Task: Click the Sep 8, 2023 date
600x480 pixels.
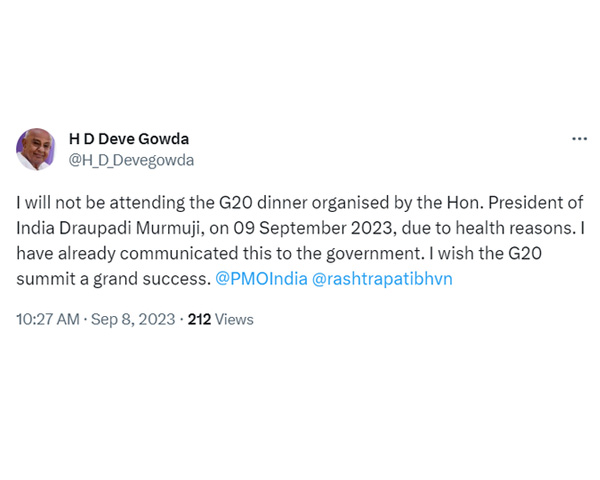Action: click(133, 319)
